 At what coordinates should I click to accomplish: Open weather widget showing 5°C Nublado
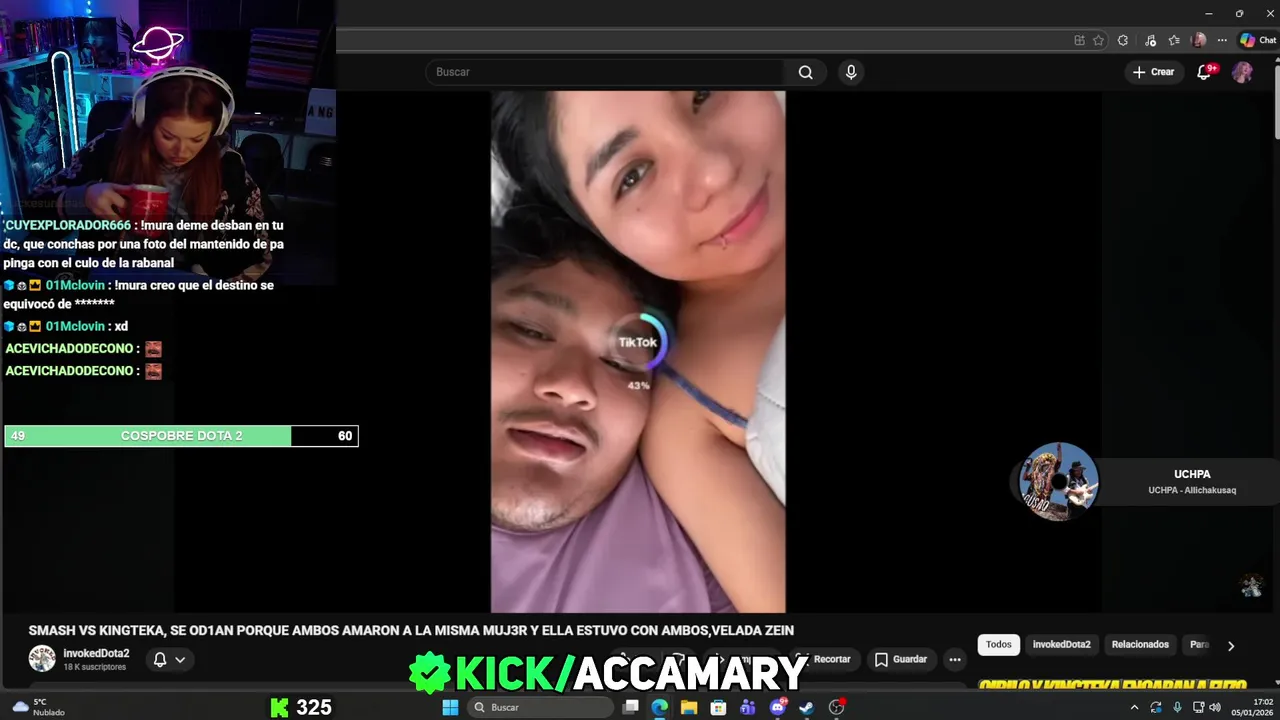pyautogui.click(x=38, y=707)
